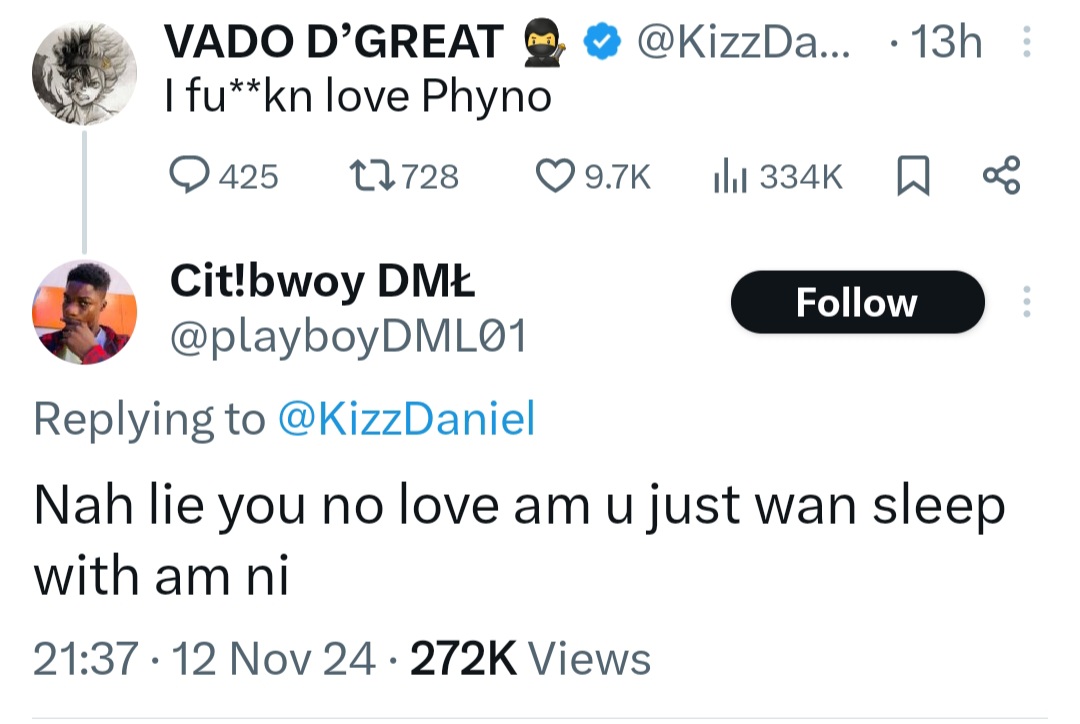
Task: Tap the share icon on top post
Action: [1001, 177]
